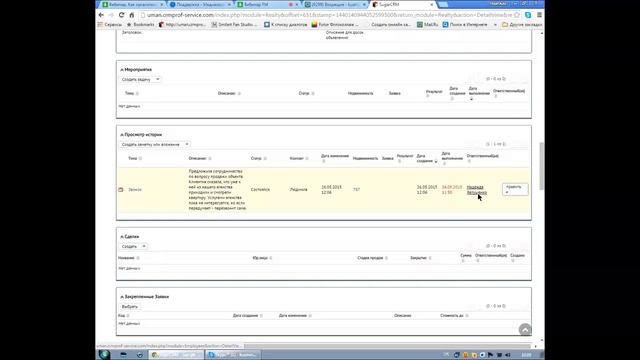Sort Мероприятия by Дата выполнения column
This screenshot has height=360, width=640.
click(479, 93)
